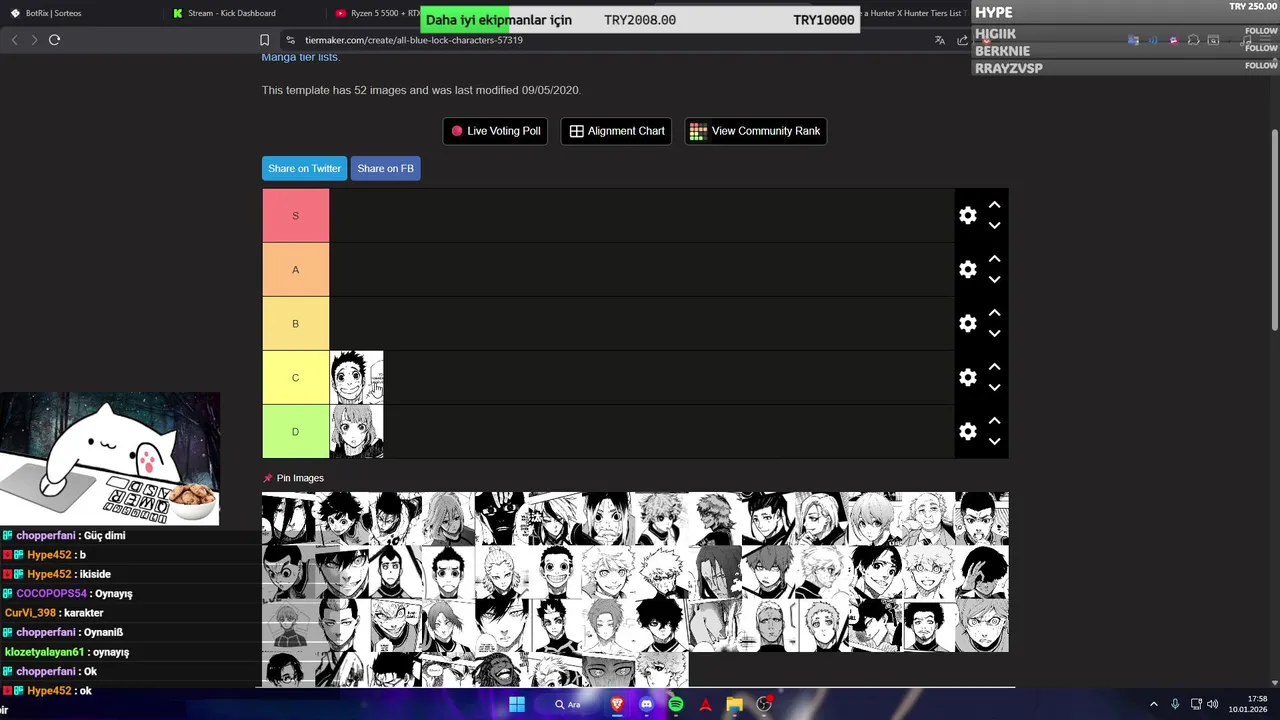Open Brave browser from taskbar

click(x=617, y=704)
